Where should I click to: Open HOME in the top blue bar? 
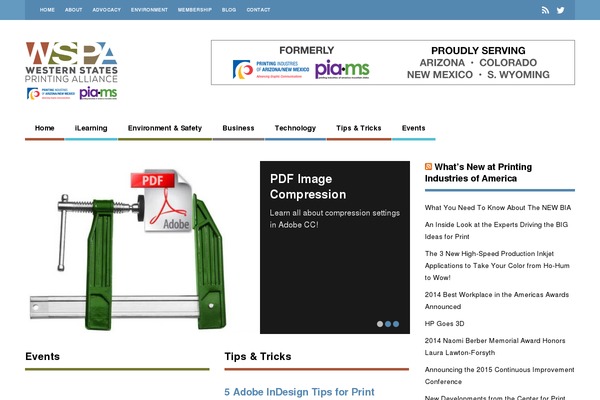click(47, 10)
